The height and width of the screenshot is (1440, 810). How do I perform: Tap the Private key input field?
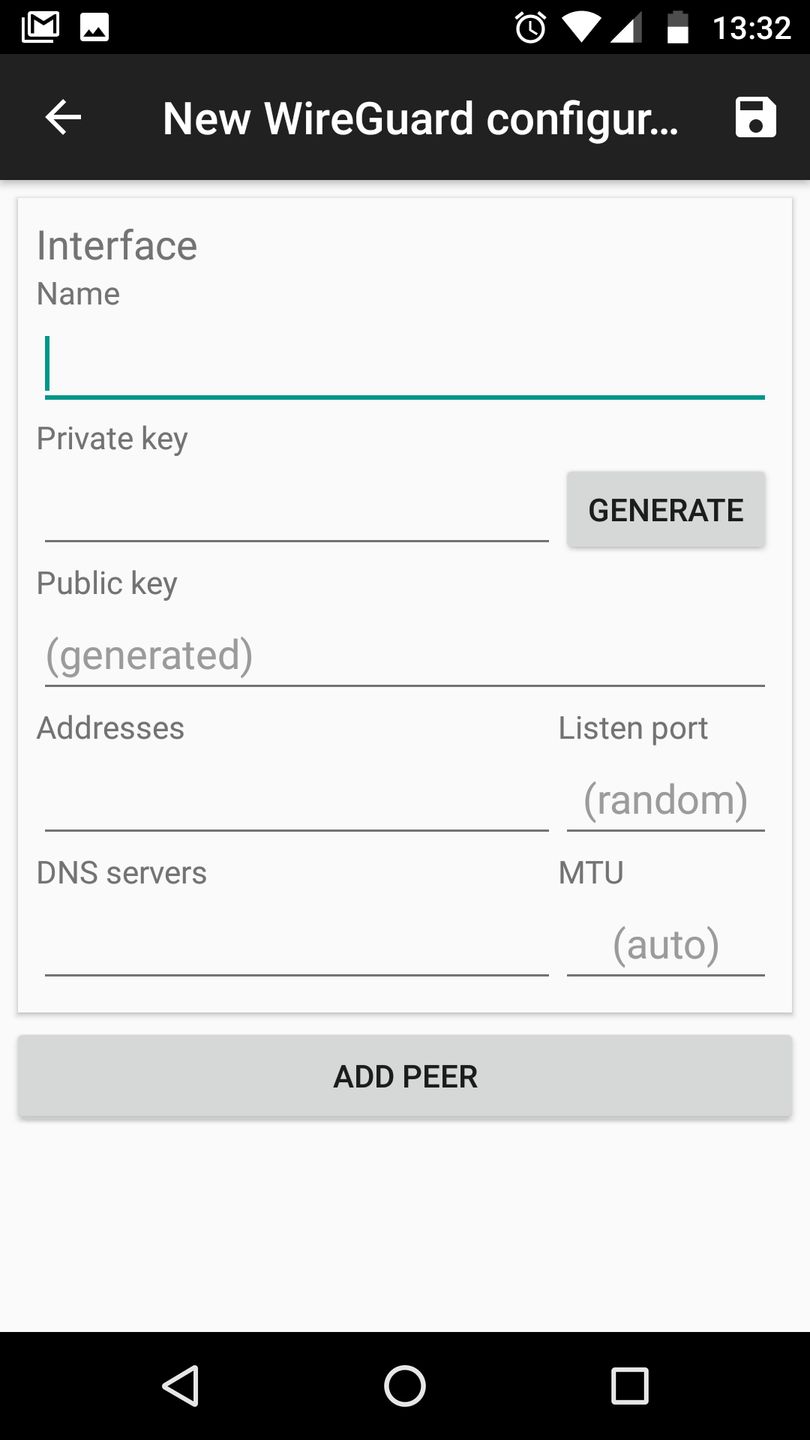click(x=296, y=510)
